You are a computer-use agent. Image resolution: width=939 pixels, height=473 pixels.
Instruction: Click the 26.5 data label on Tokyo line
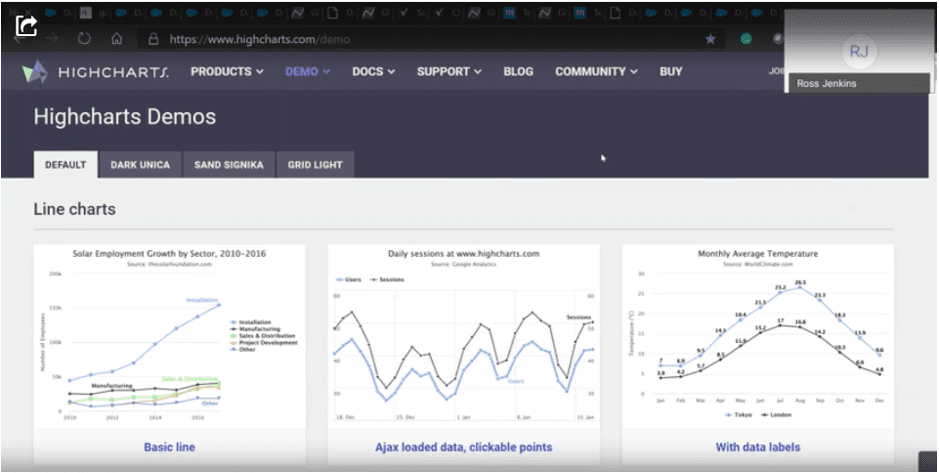click(x=801, y=282)
